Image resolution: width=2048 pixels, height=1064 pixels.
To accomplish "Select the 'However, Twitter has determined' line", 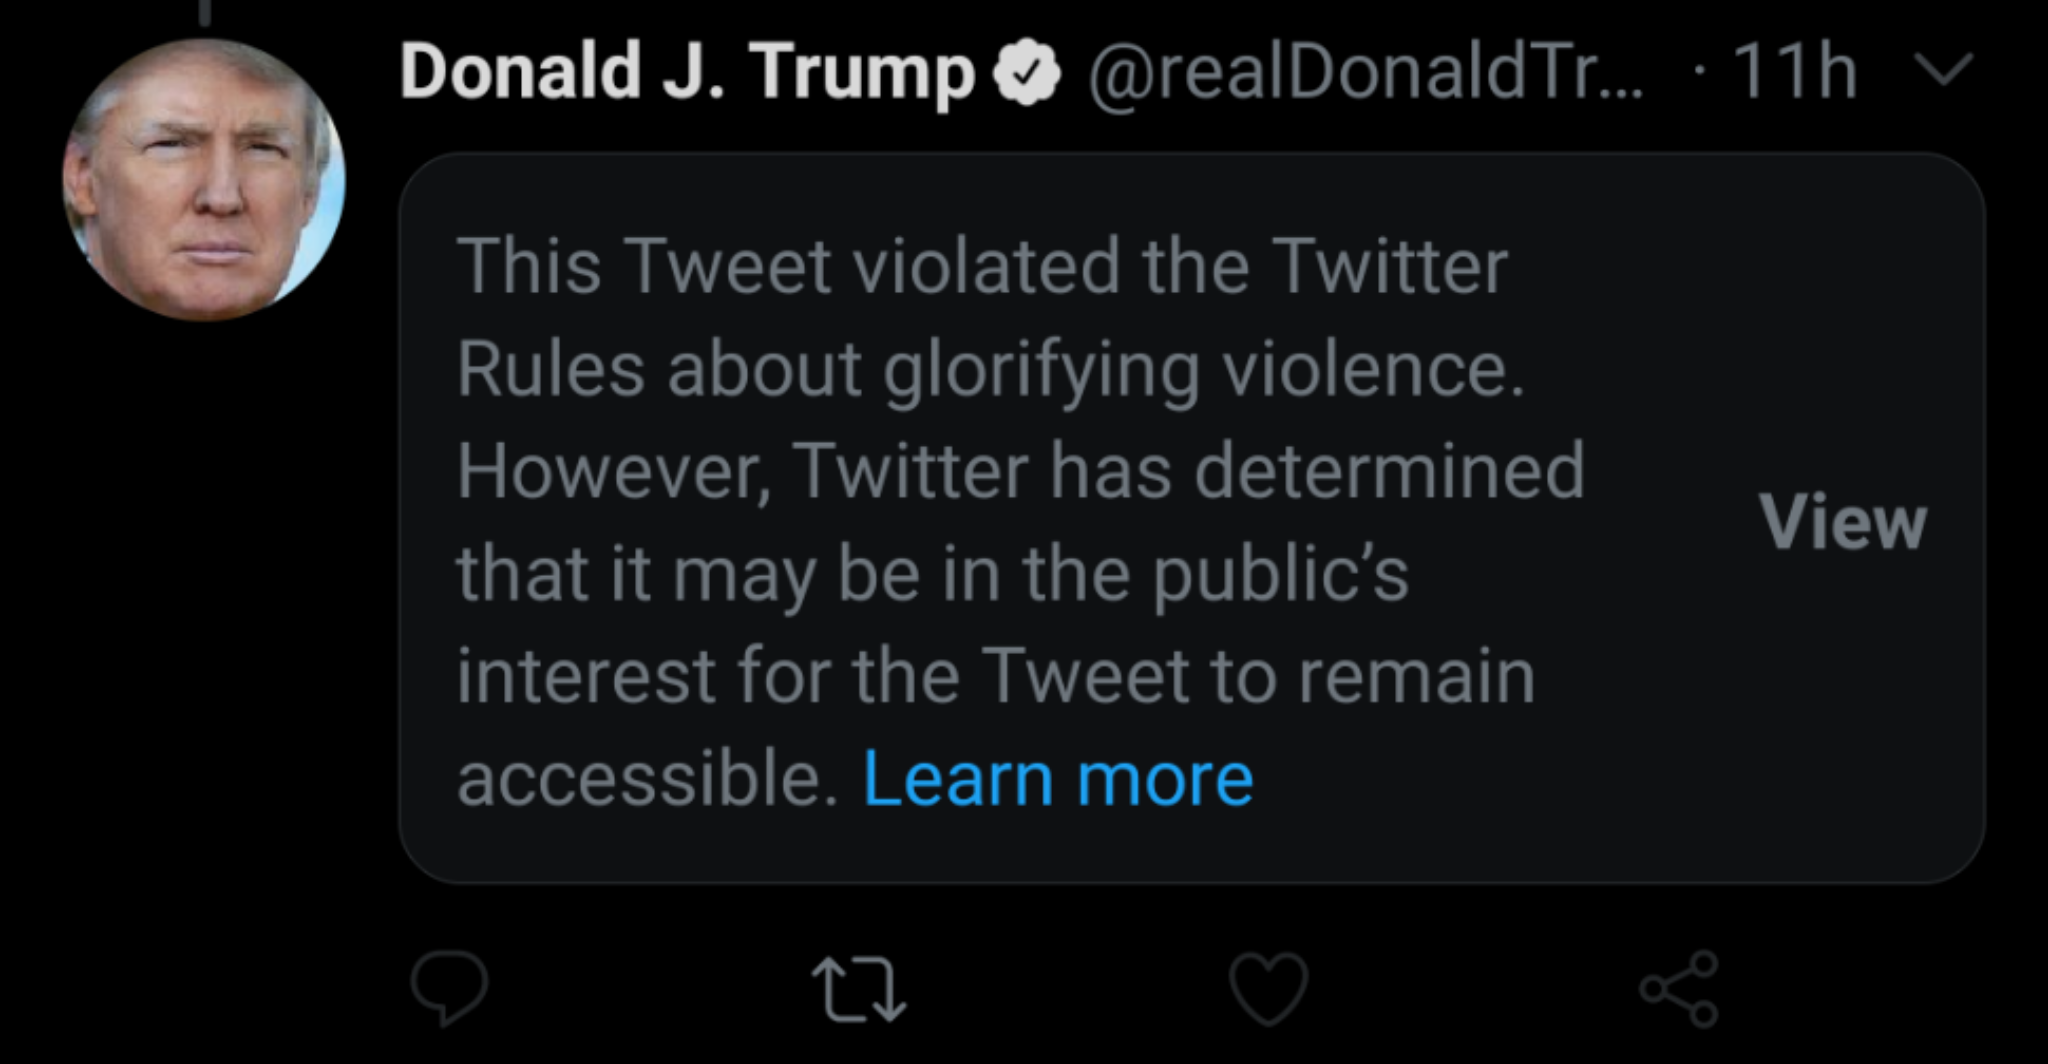I will point(1020,471).
